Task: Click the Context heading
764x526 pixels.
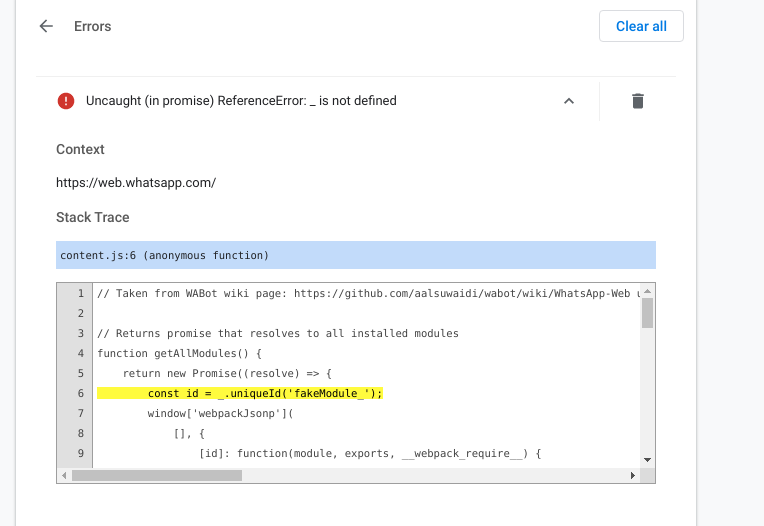Action: click(80, 149)
